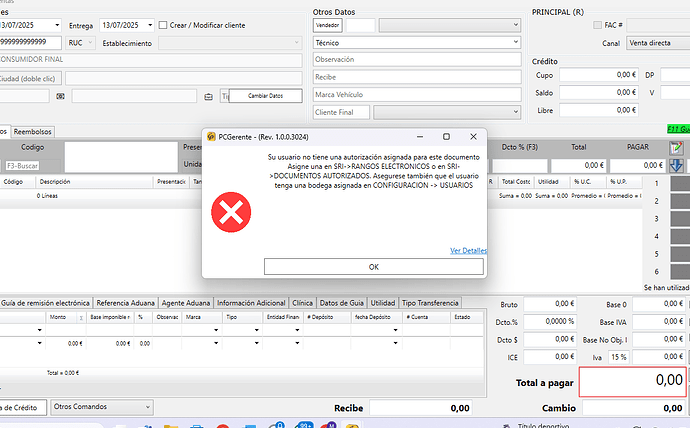Click the Ciudad (doble clic) field
The image size is (690, 428).
click(x=29, y=79)
